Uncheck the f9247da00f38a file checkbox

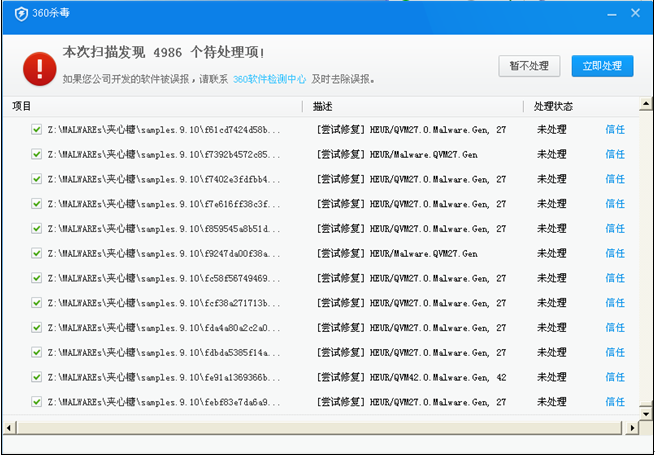pyautogui.click(x=36, y=253)
